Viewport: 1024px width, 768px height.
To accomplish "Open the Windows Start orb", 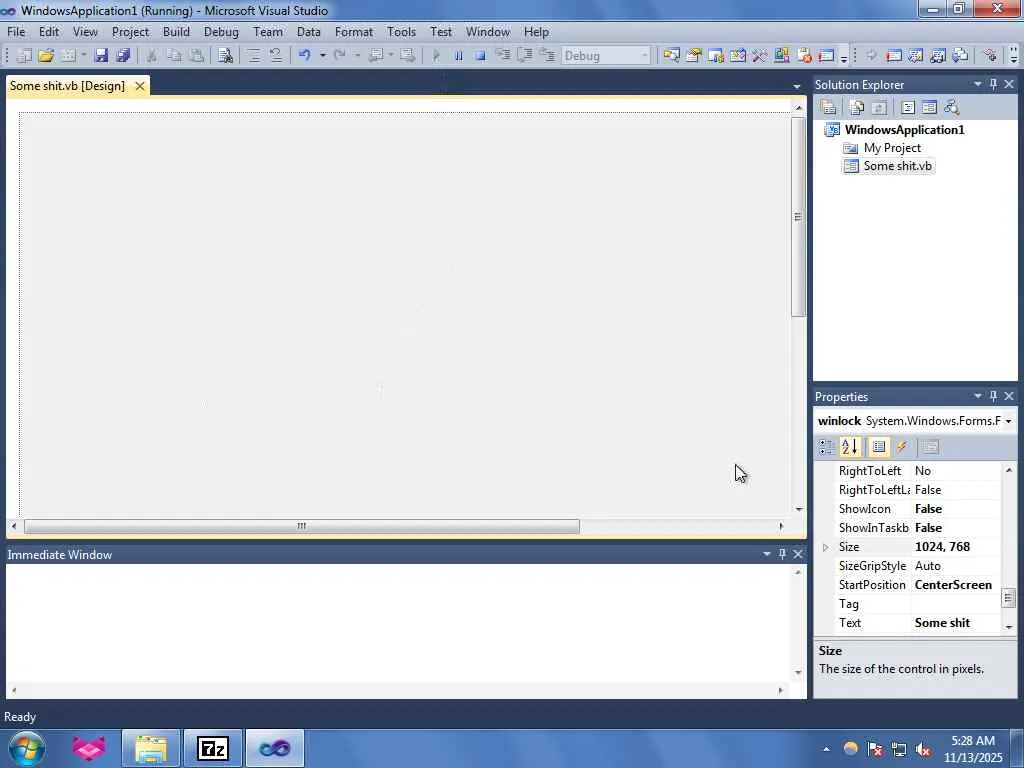I will (26, 748).
